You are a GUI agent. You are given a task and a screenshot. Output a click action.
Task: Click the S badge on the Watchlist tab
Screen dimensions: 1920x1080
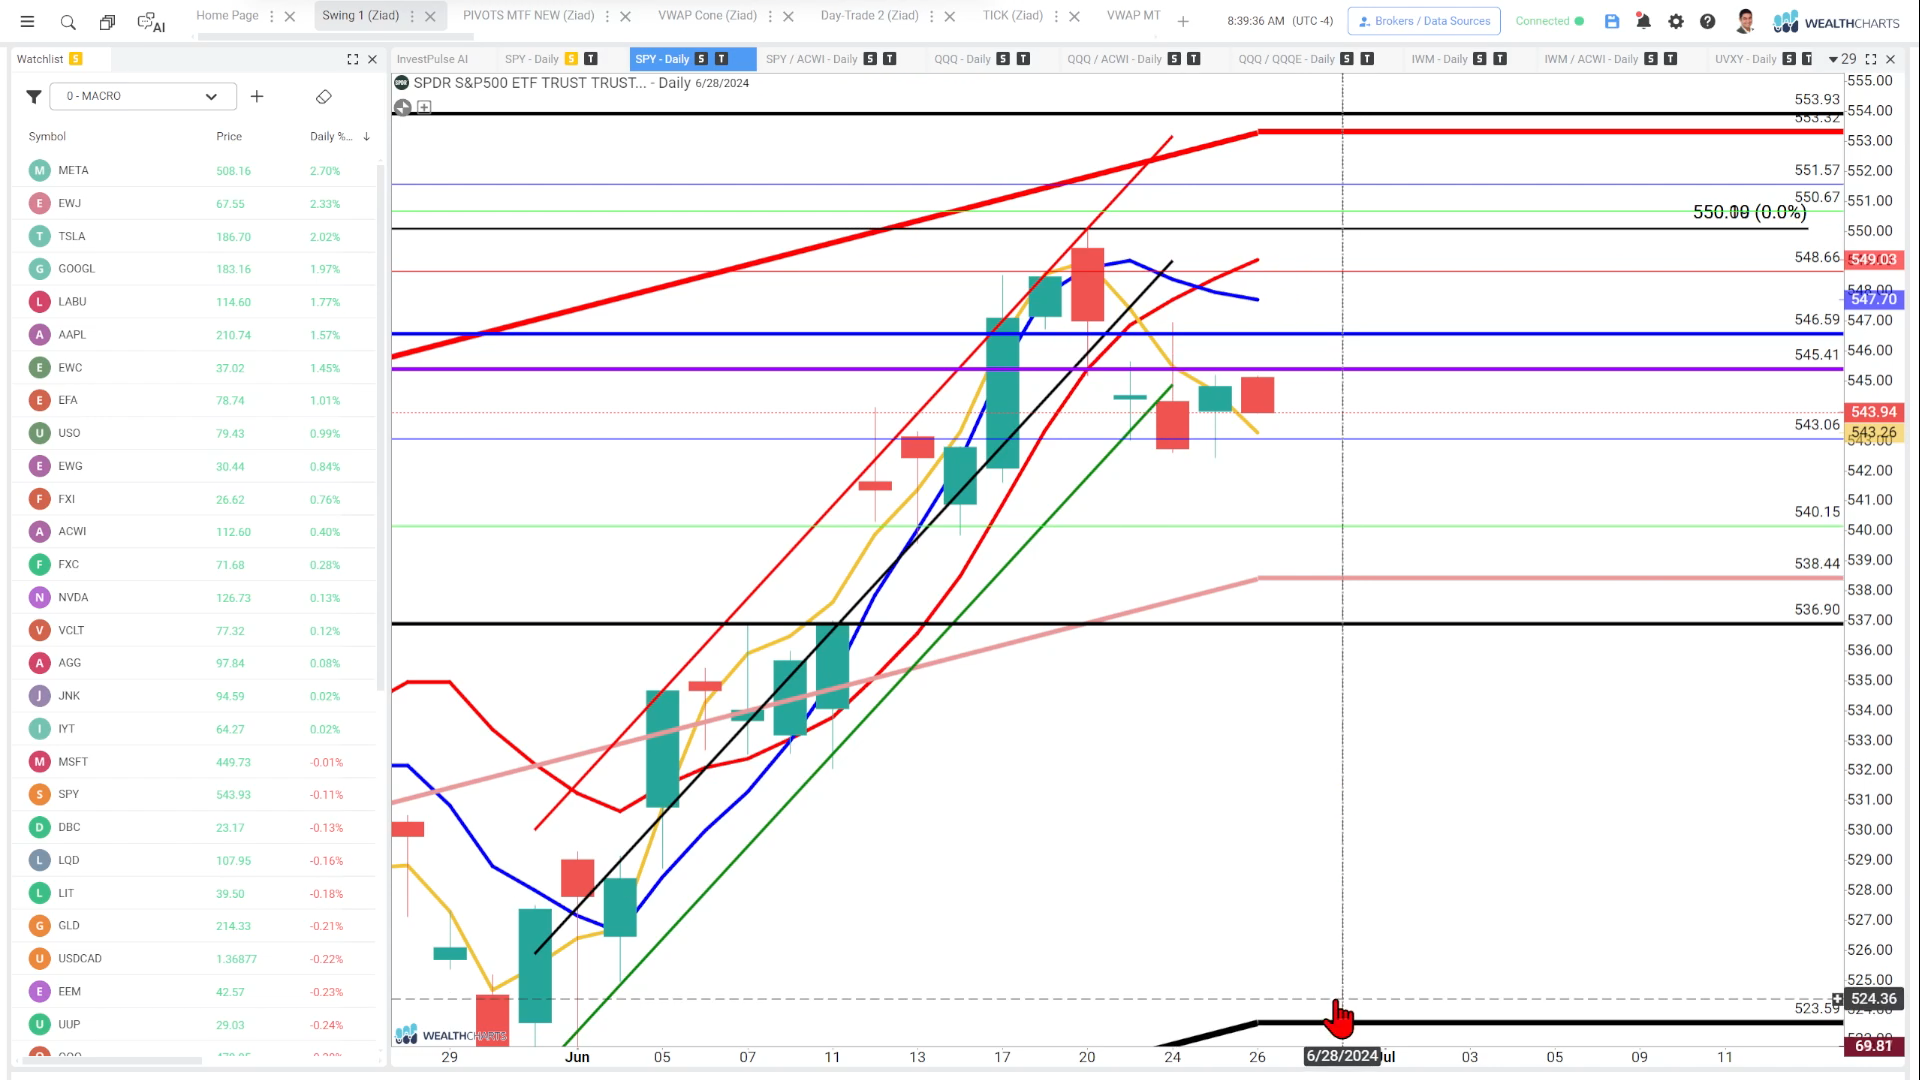76,59
